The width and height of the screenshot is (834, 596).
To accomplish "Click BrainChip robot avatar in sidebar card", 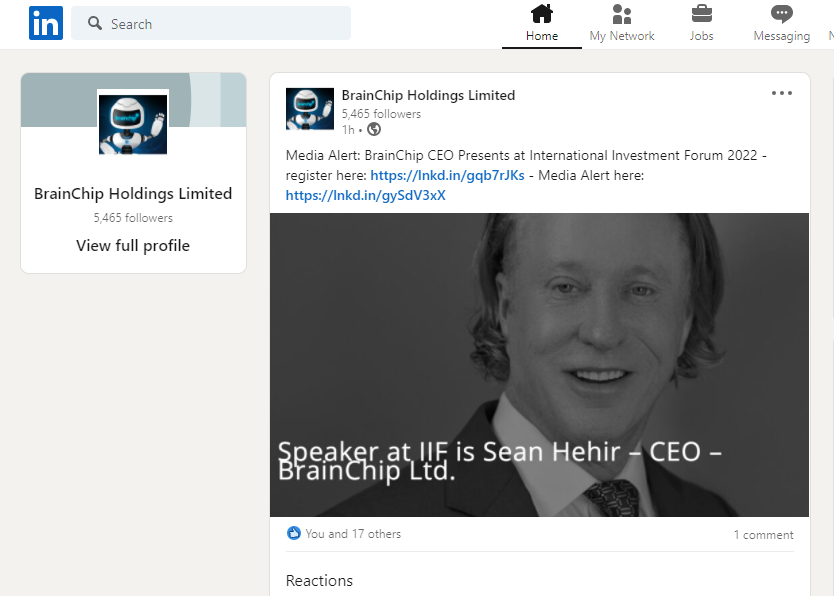I will pyautogui.click(x=133, y=124).
